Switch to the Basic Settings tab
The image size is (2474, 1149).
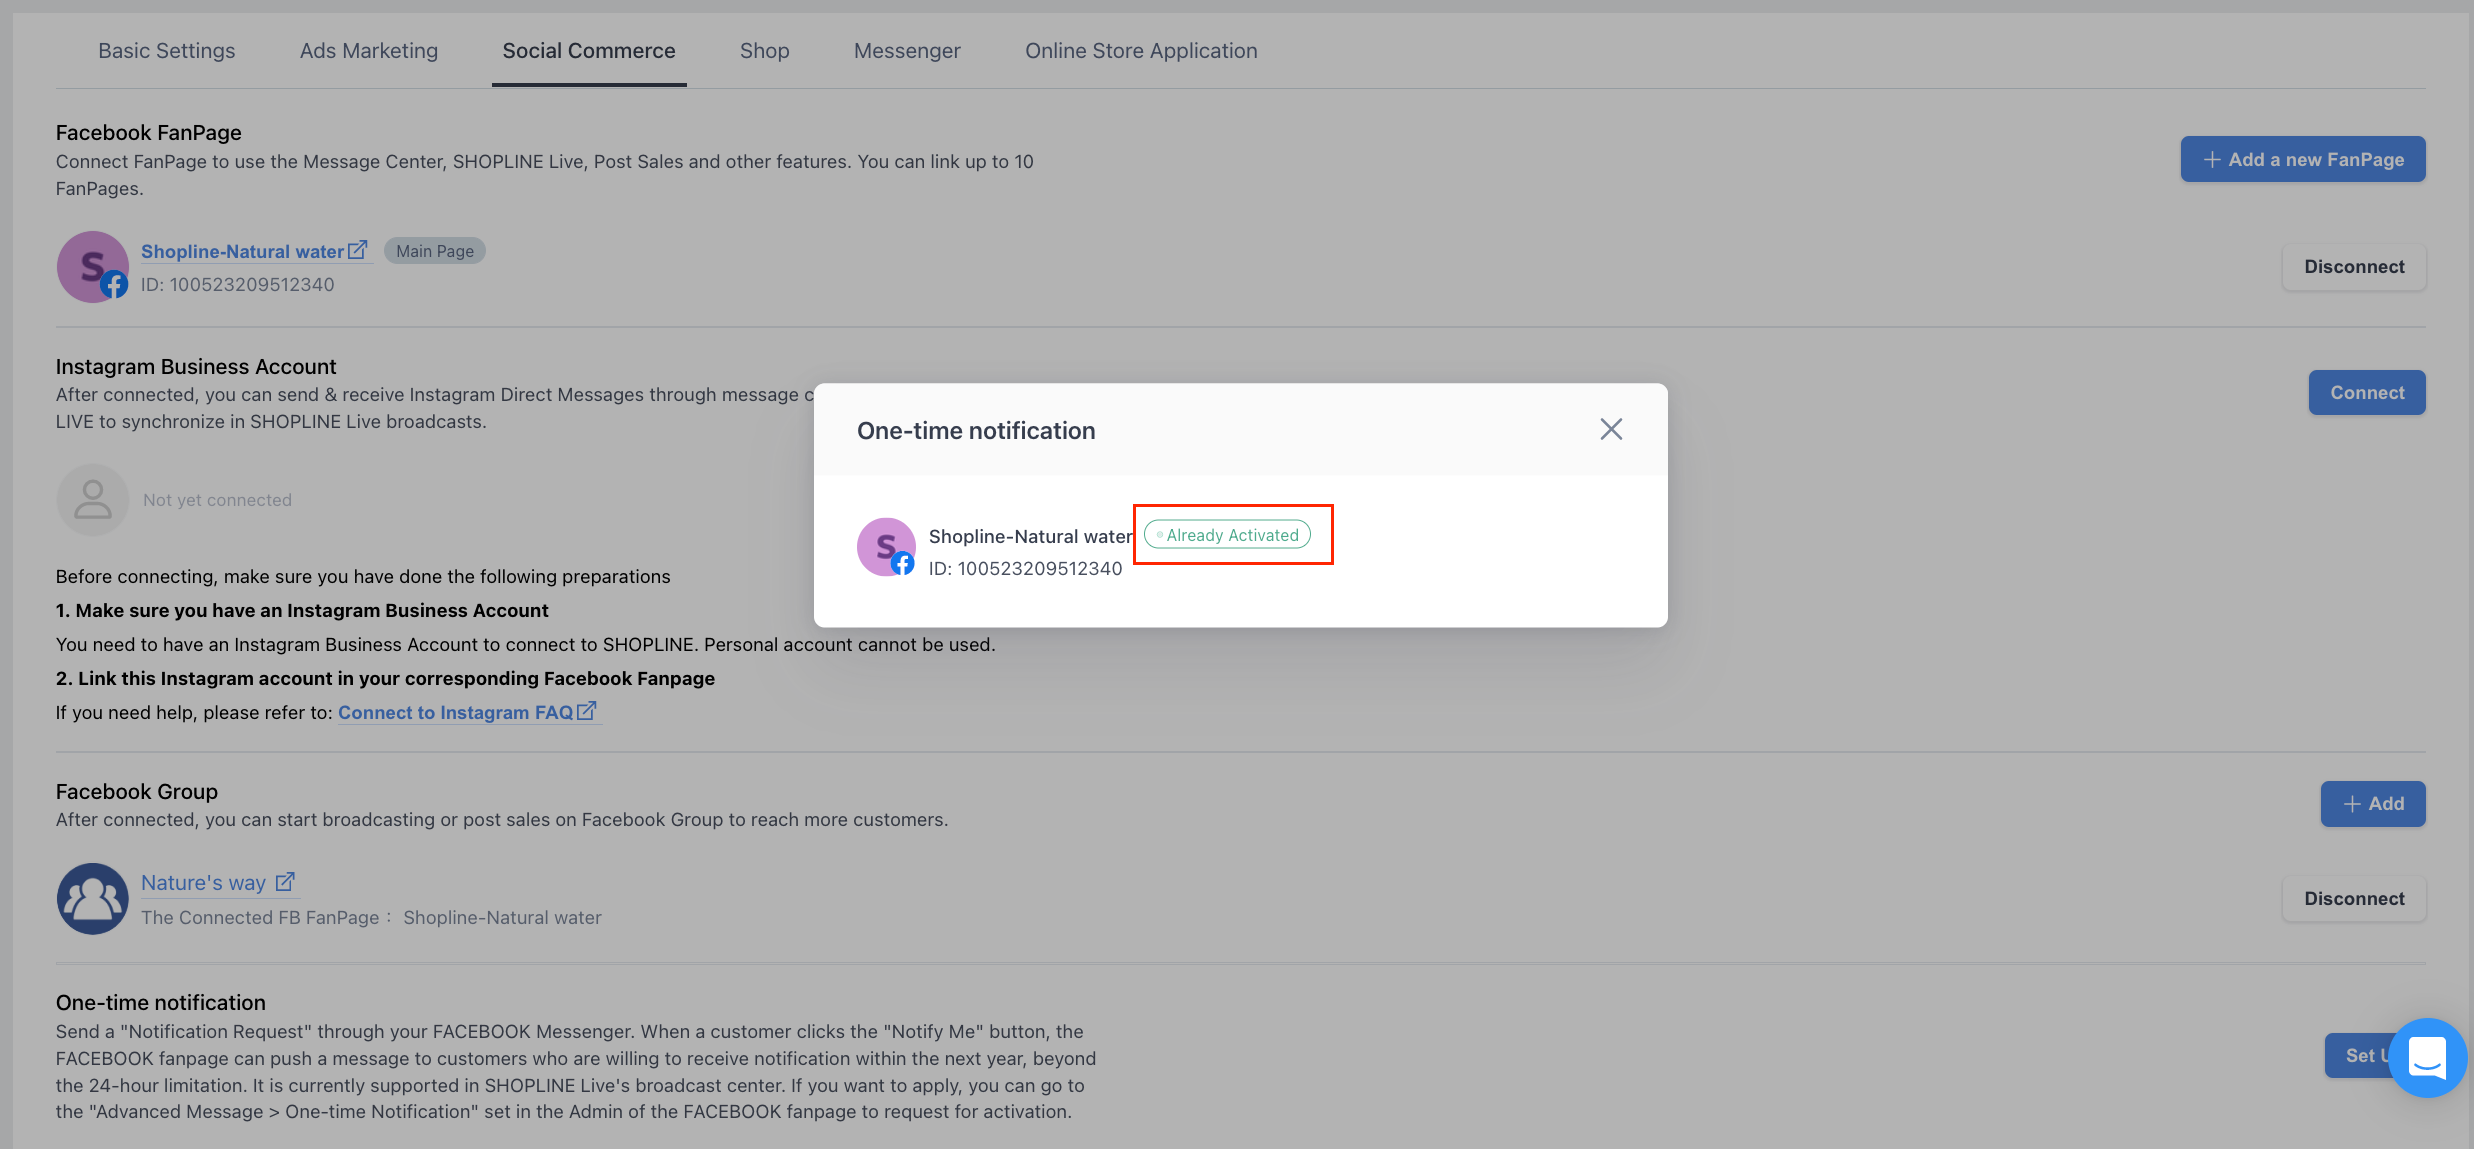point(167,51)
